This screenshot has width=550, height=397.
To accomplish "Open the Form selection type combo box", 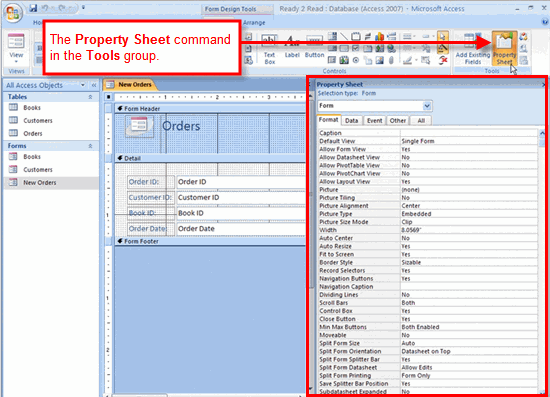I will (375, 106).
